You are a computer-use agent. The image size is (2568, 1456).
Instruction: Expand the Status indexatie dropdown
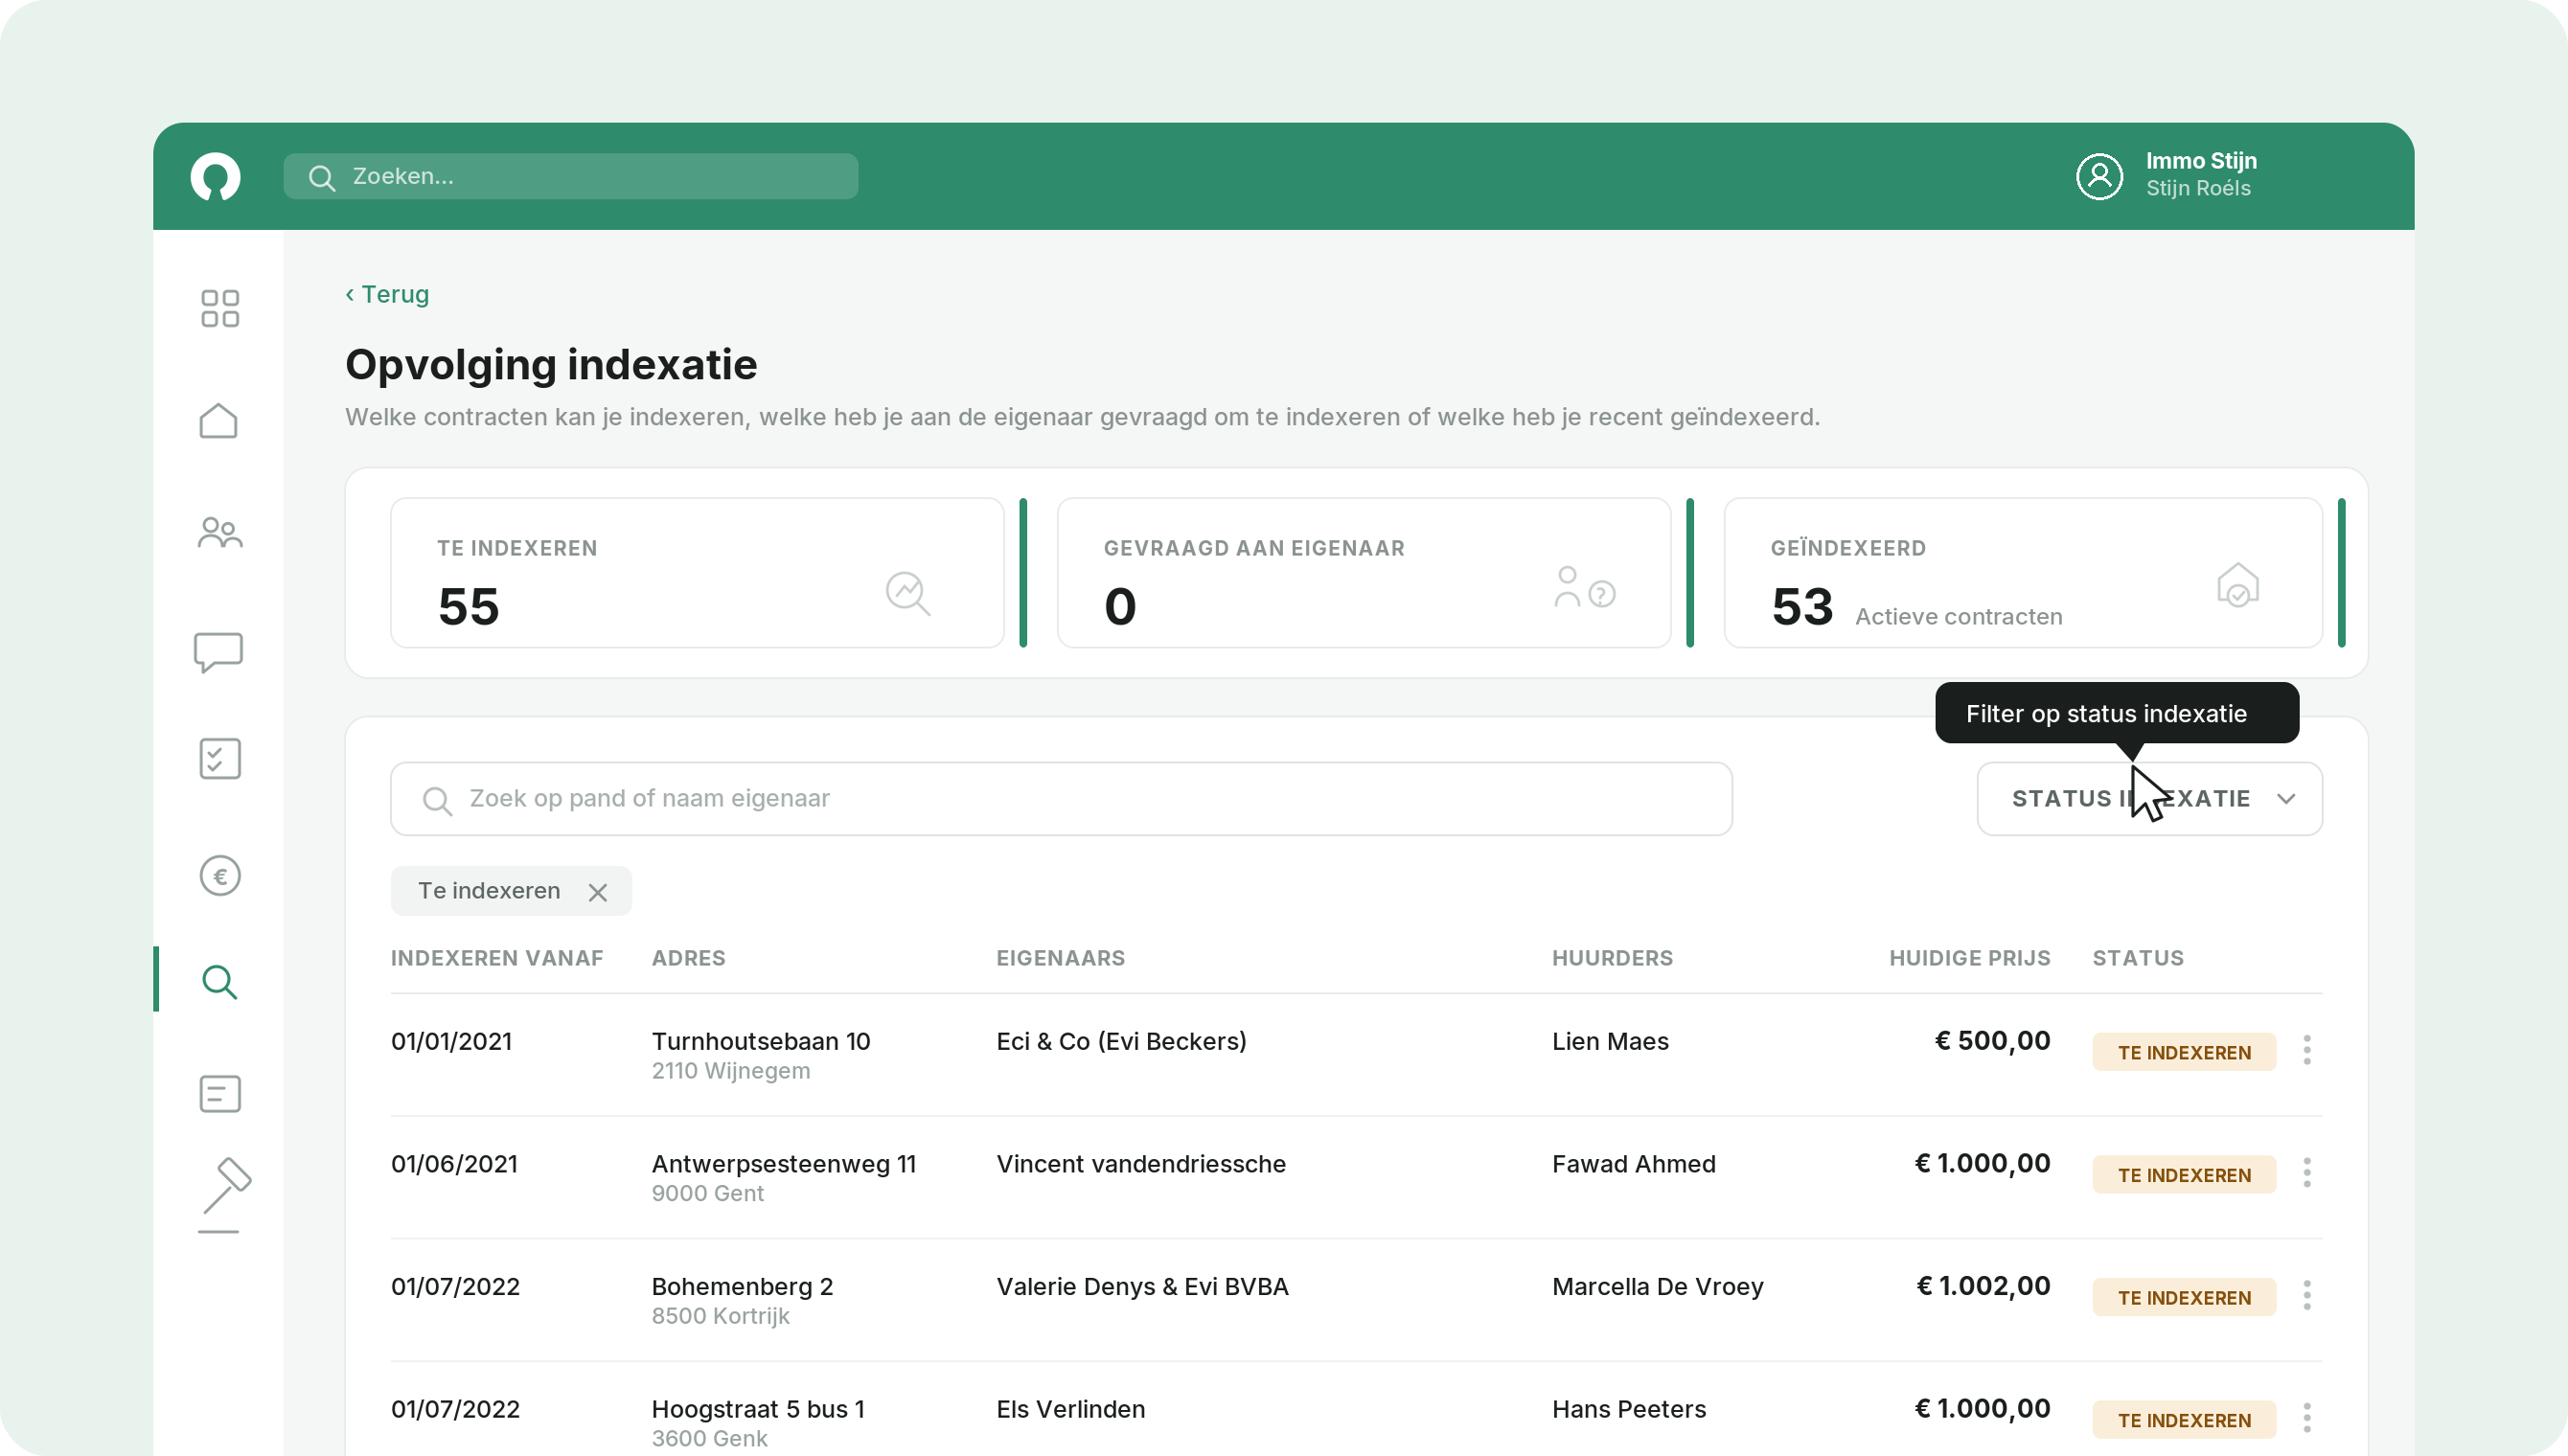(2149, 799)
